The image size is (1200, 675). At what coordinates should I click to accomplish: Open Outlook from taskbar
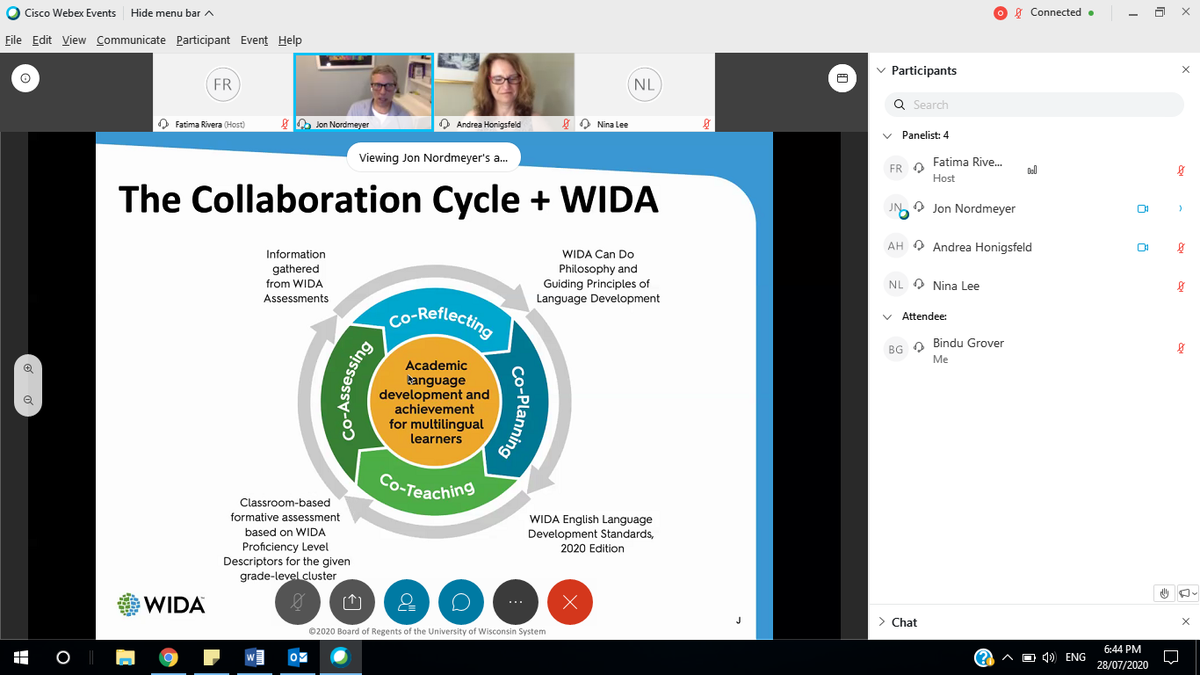[x=297, y=657]
